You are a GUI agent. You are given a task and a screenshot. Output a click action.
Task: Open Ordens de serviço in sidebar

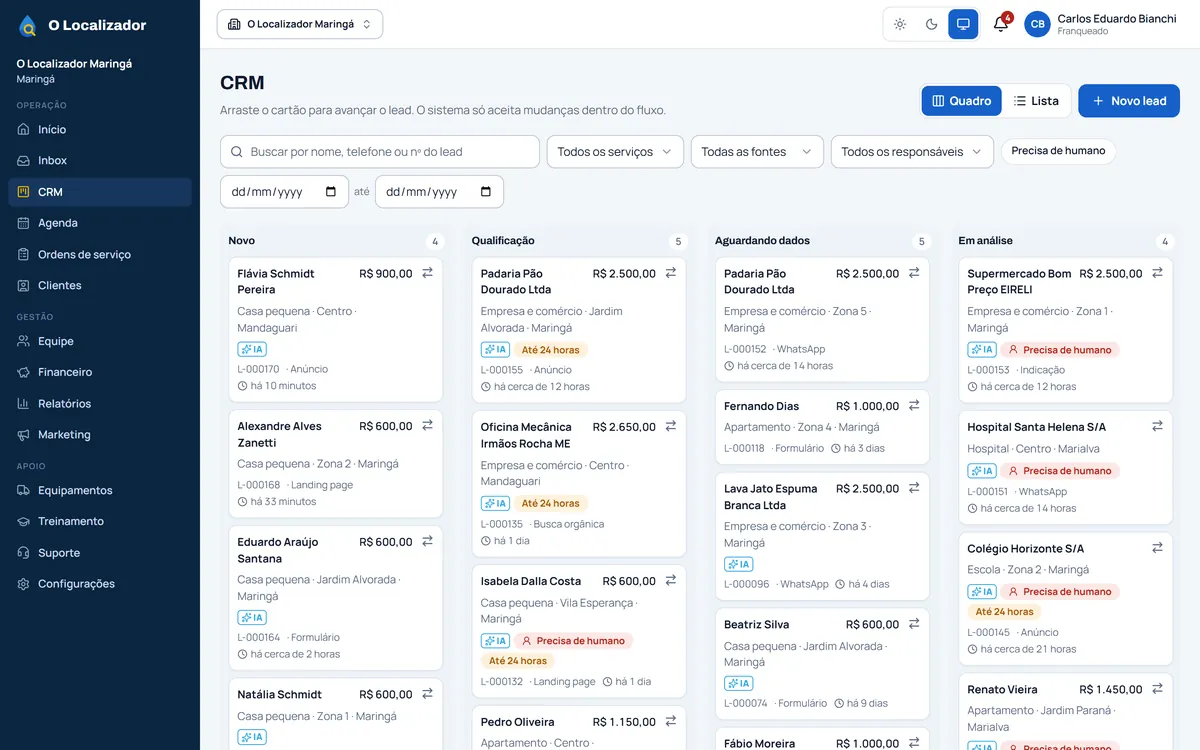tap(100, 254)
